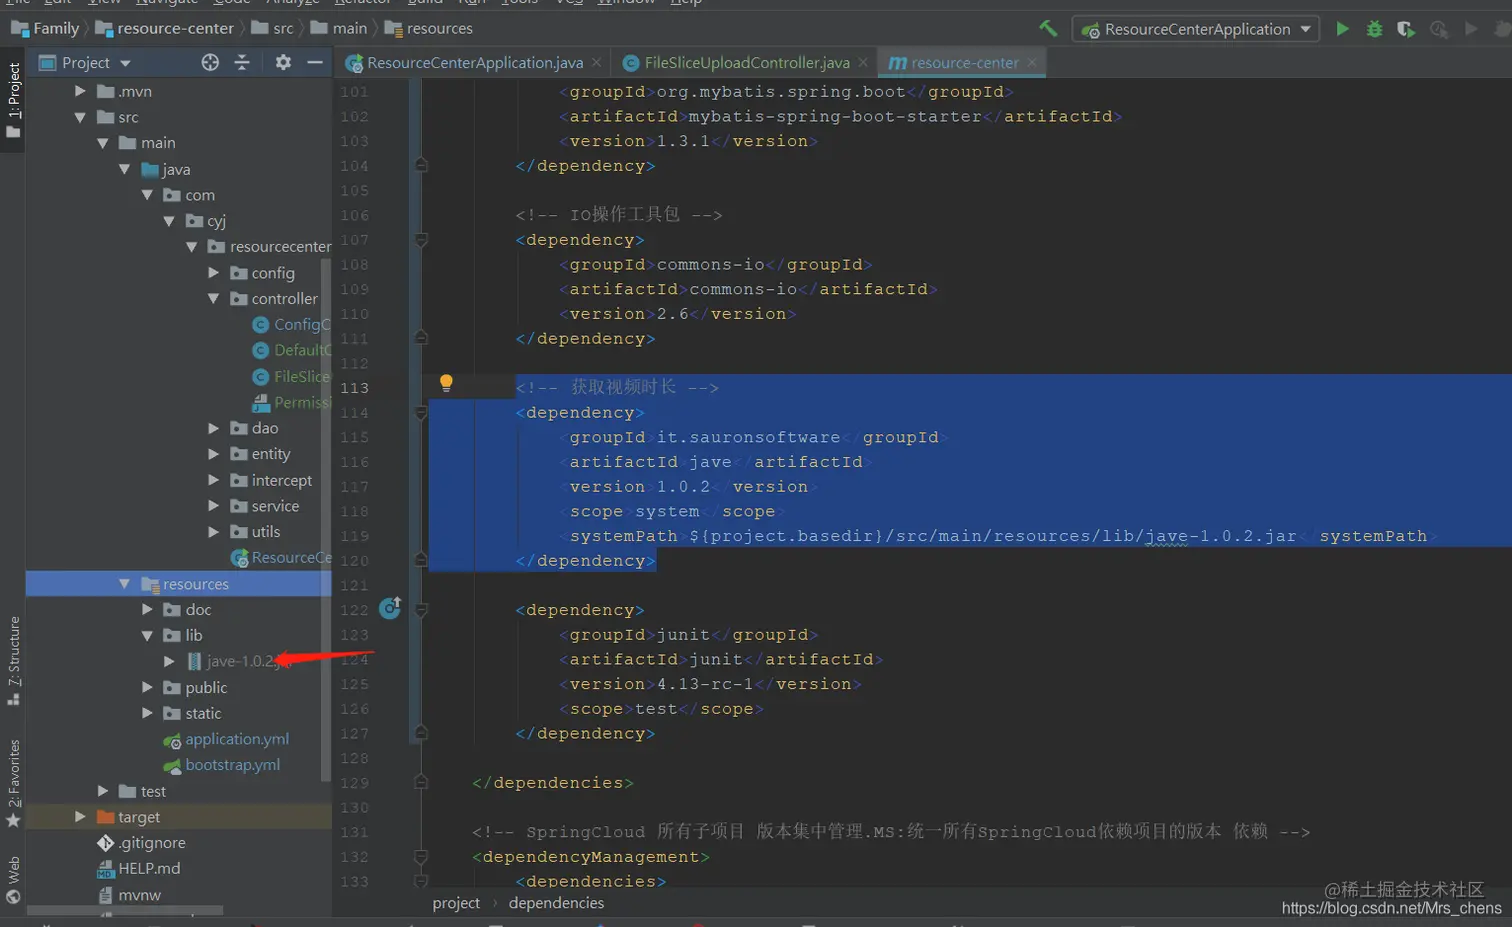This screenshot has height=927, width=1512.
Task: Start debugging with the bug icon
Action: 1375,29
